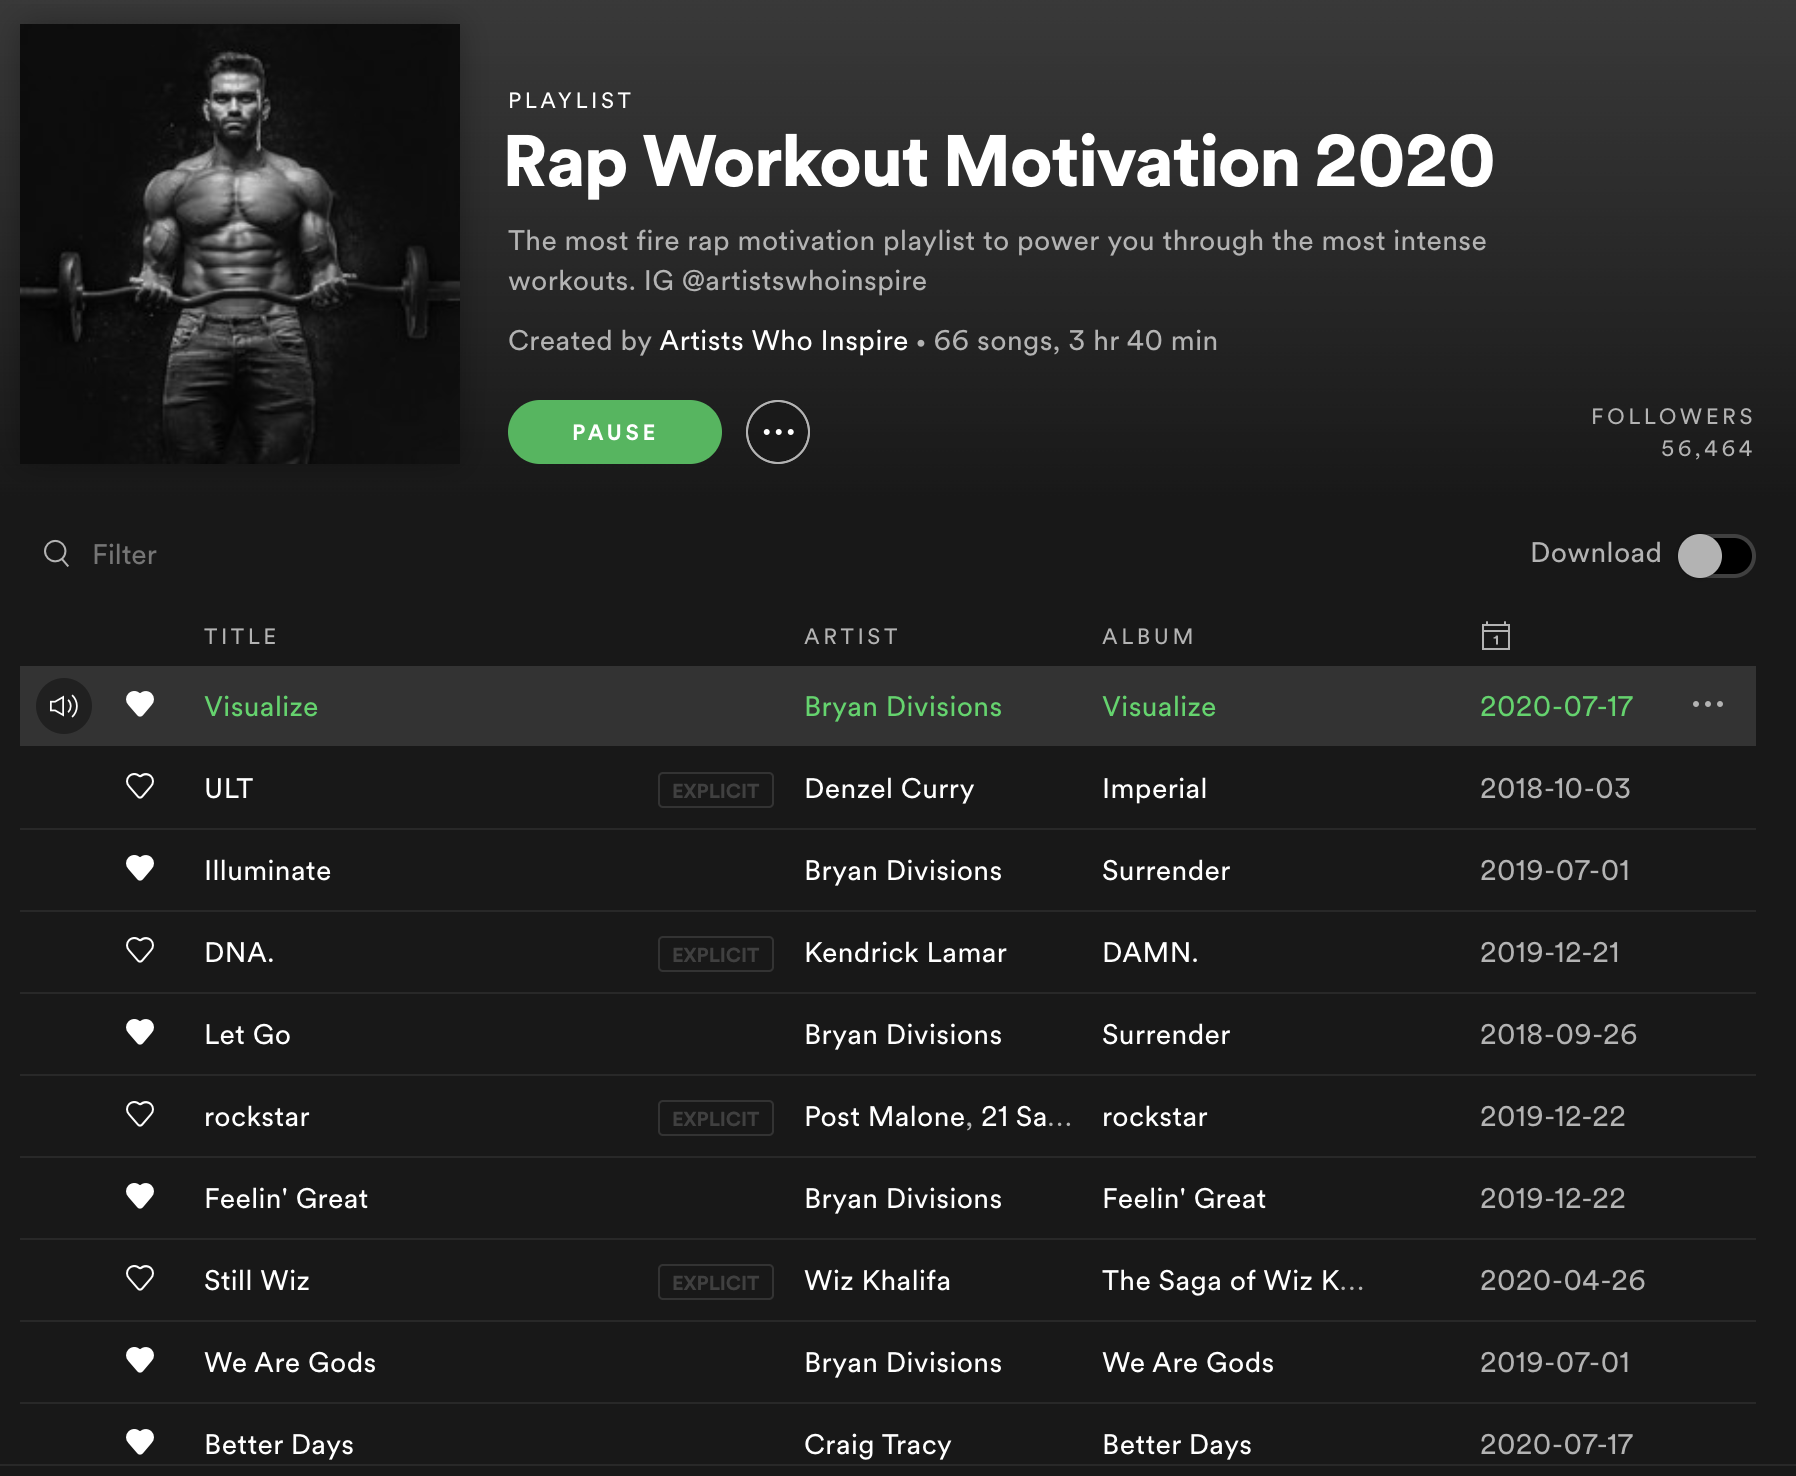This screenshot has width=1796, height=1476.
Task: Open the rockstar album
Action: point(1155,1117)
